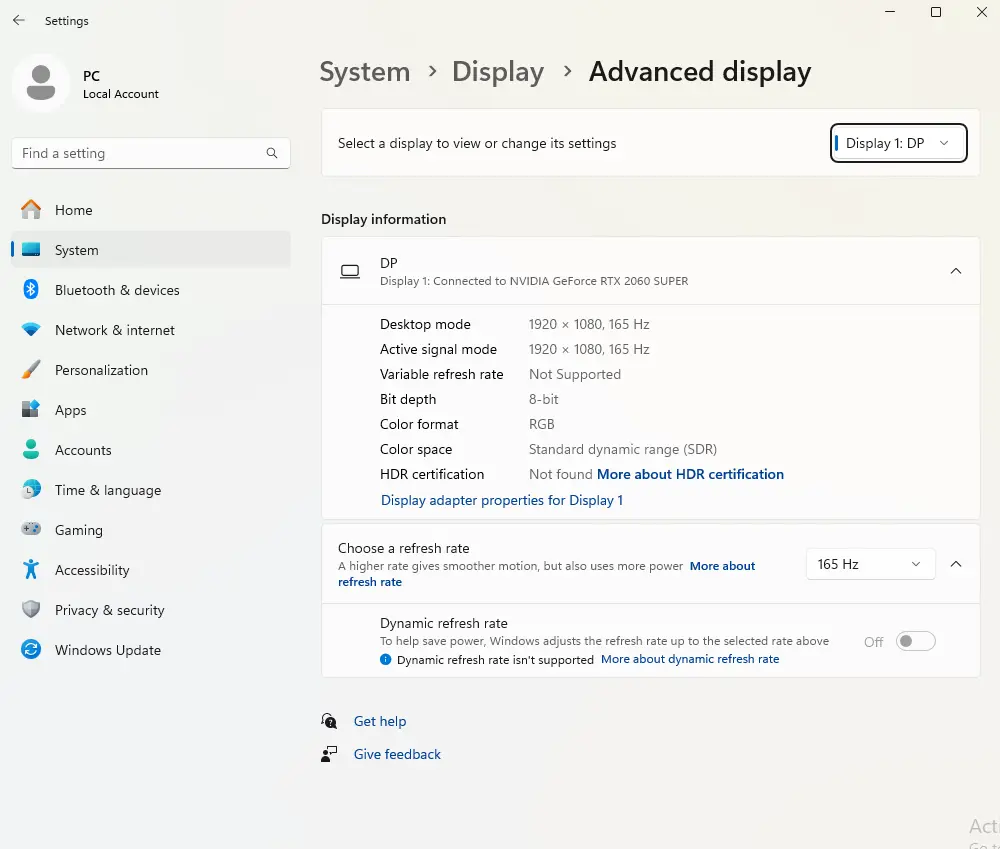This screenshot has height=849, width=1000.
Task: Click the search magnifier icon
Action: click(x=272, y=153)
